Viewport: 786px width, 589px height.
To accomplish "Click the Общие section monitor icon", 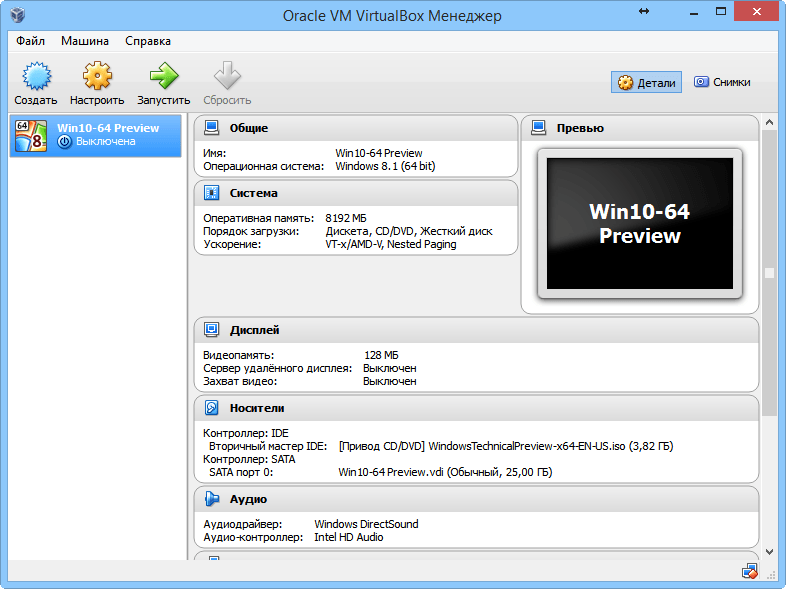I will (212, 128).
